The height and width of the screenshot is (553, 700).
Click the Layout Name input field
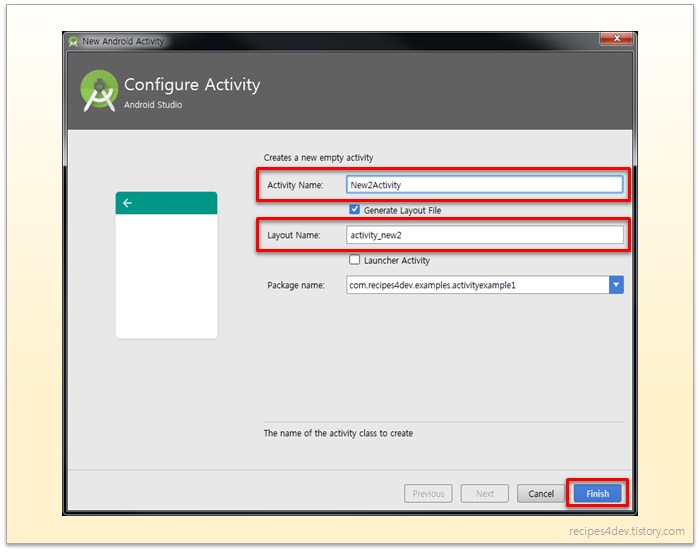tap(484, 235)
